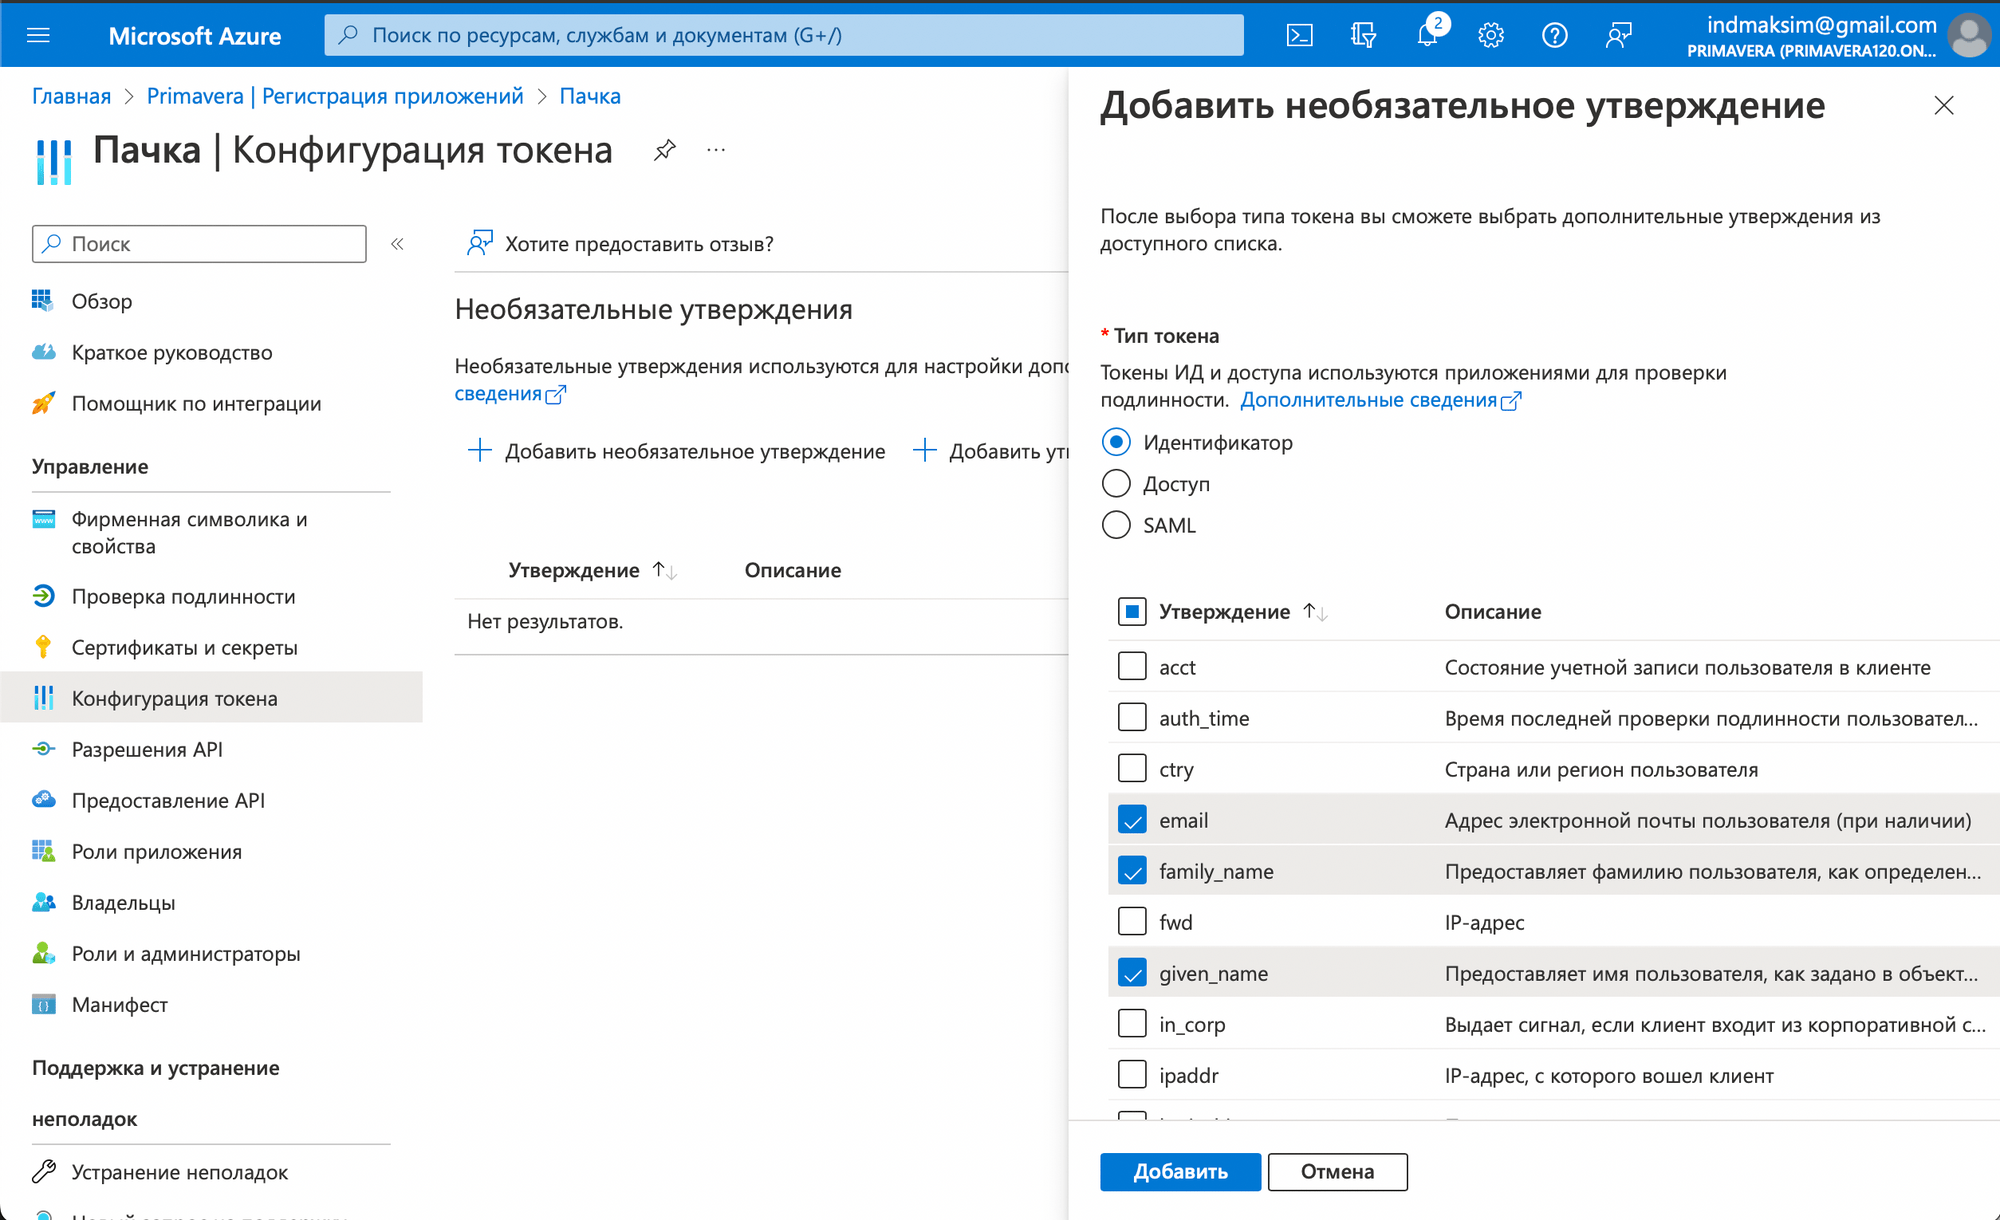The height and width of the screenshot is (1220, 2000).
Task: Click the feedback icon in top bar
Action: [1619, 36]
